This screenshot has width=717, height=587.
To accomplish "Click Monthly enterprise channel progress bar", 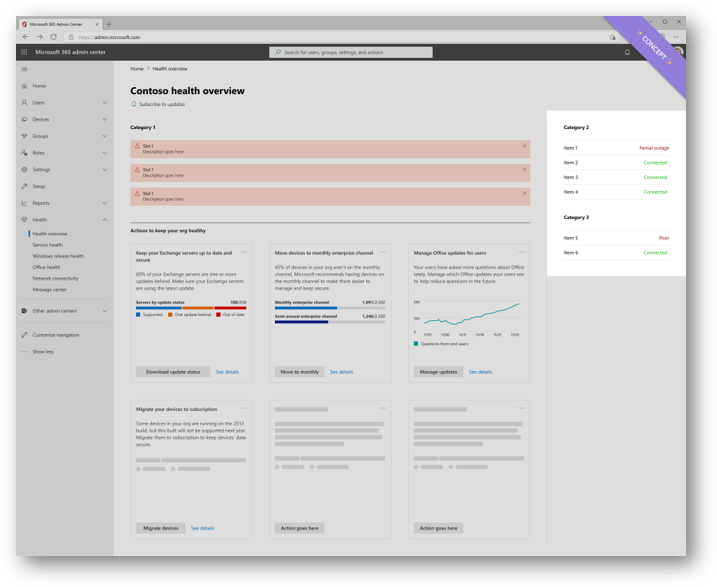I will click(x=330, y=308).
